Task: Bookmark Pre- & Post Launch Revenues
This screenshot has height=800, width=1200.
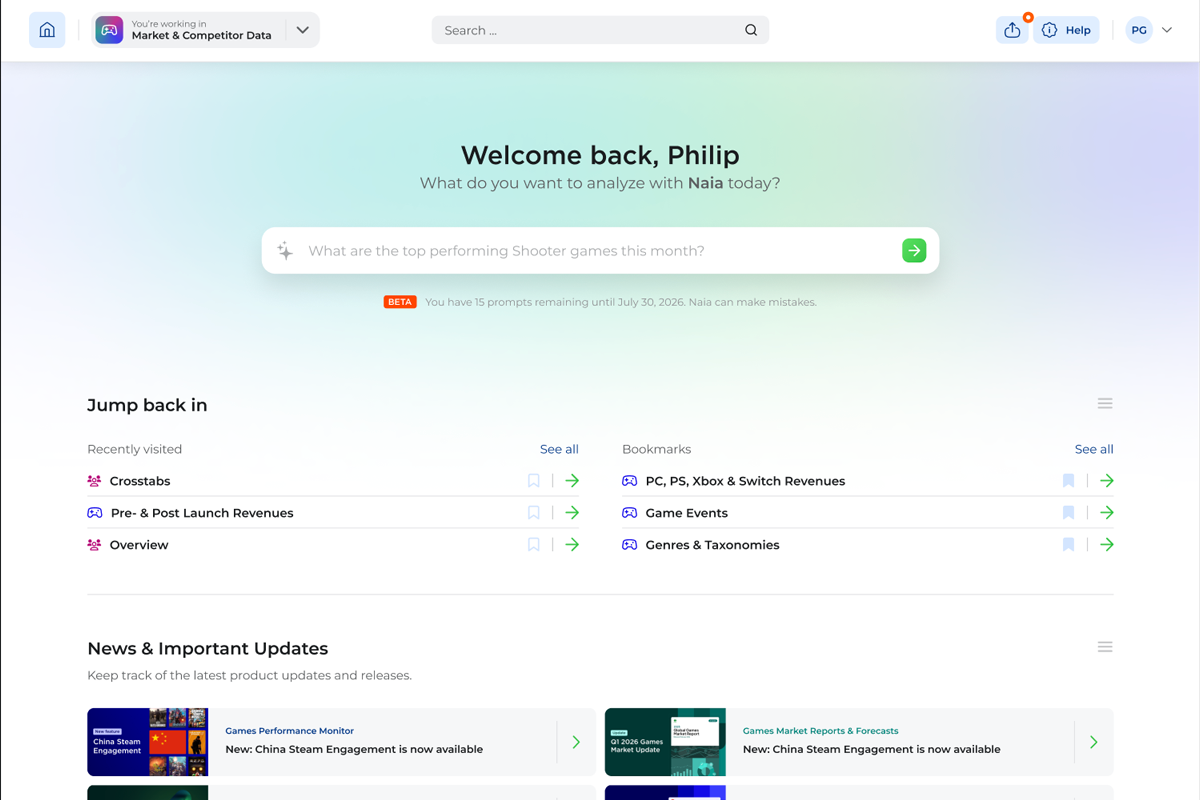Action: coord(534,513)
